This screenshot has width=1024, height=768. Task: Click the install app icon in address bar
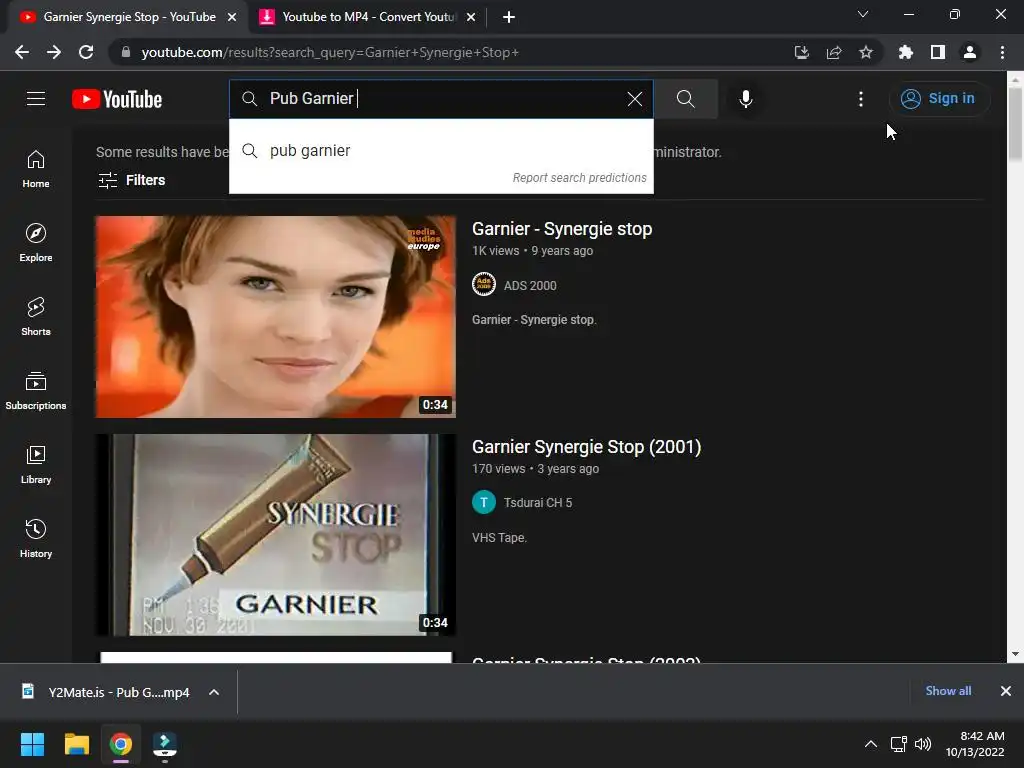[801, 52]
